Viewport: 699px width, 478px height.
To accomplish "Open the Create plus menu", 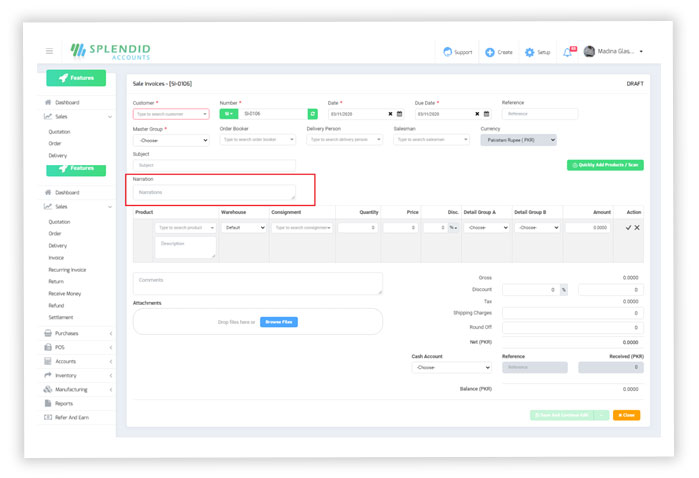I will [x=499, y=52].
